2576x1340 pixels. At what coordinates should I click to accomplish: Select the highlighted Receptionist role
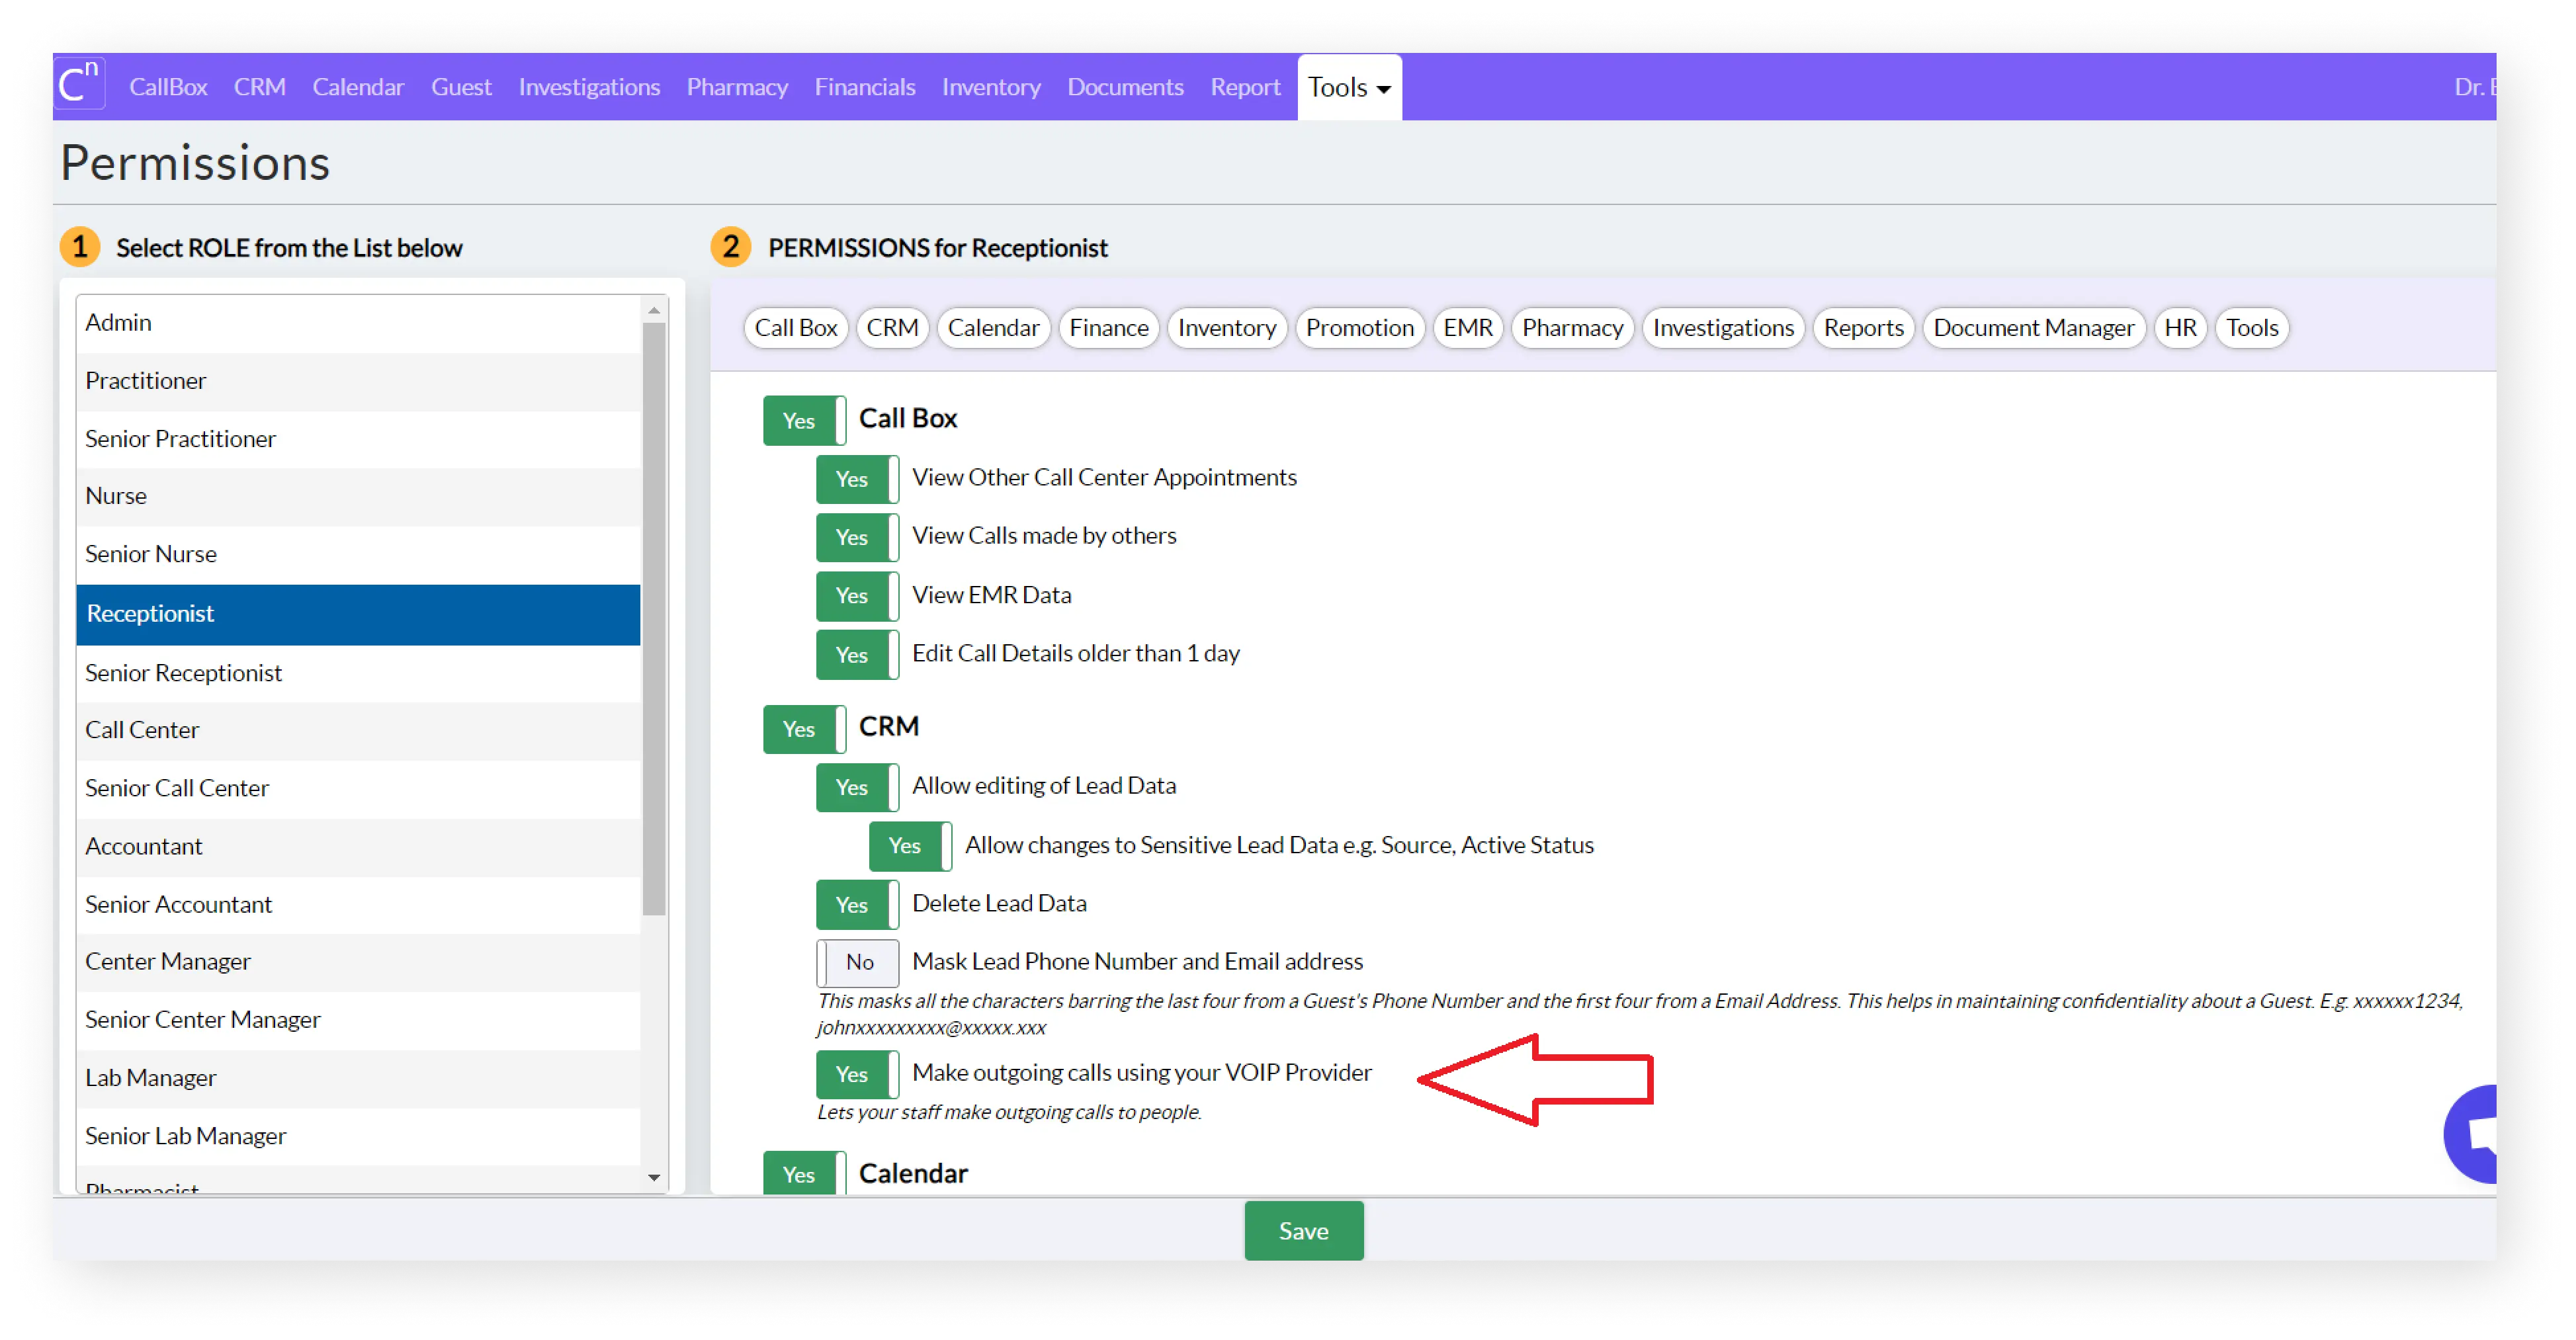coord(358,614)
